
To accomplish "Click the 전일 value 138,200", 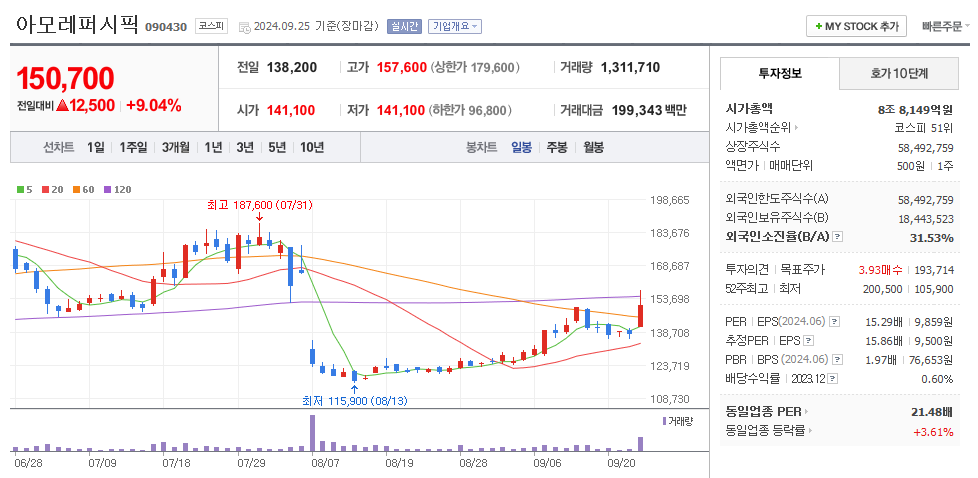I will pos(292,67).
